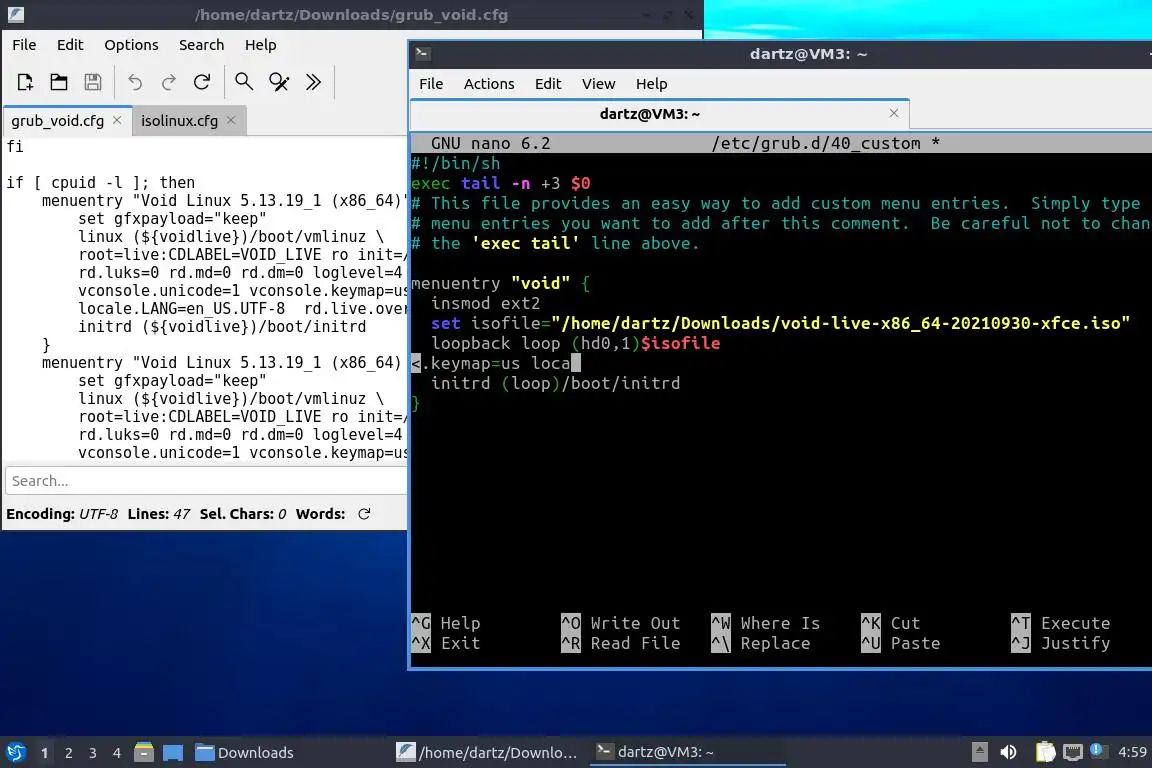Click the ^R Read File shortcut in nano
Viewport: 1152px width, 768px height.
tap(621, 643)
